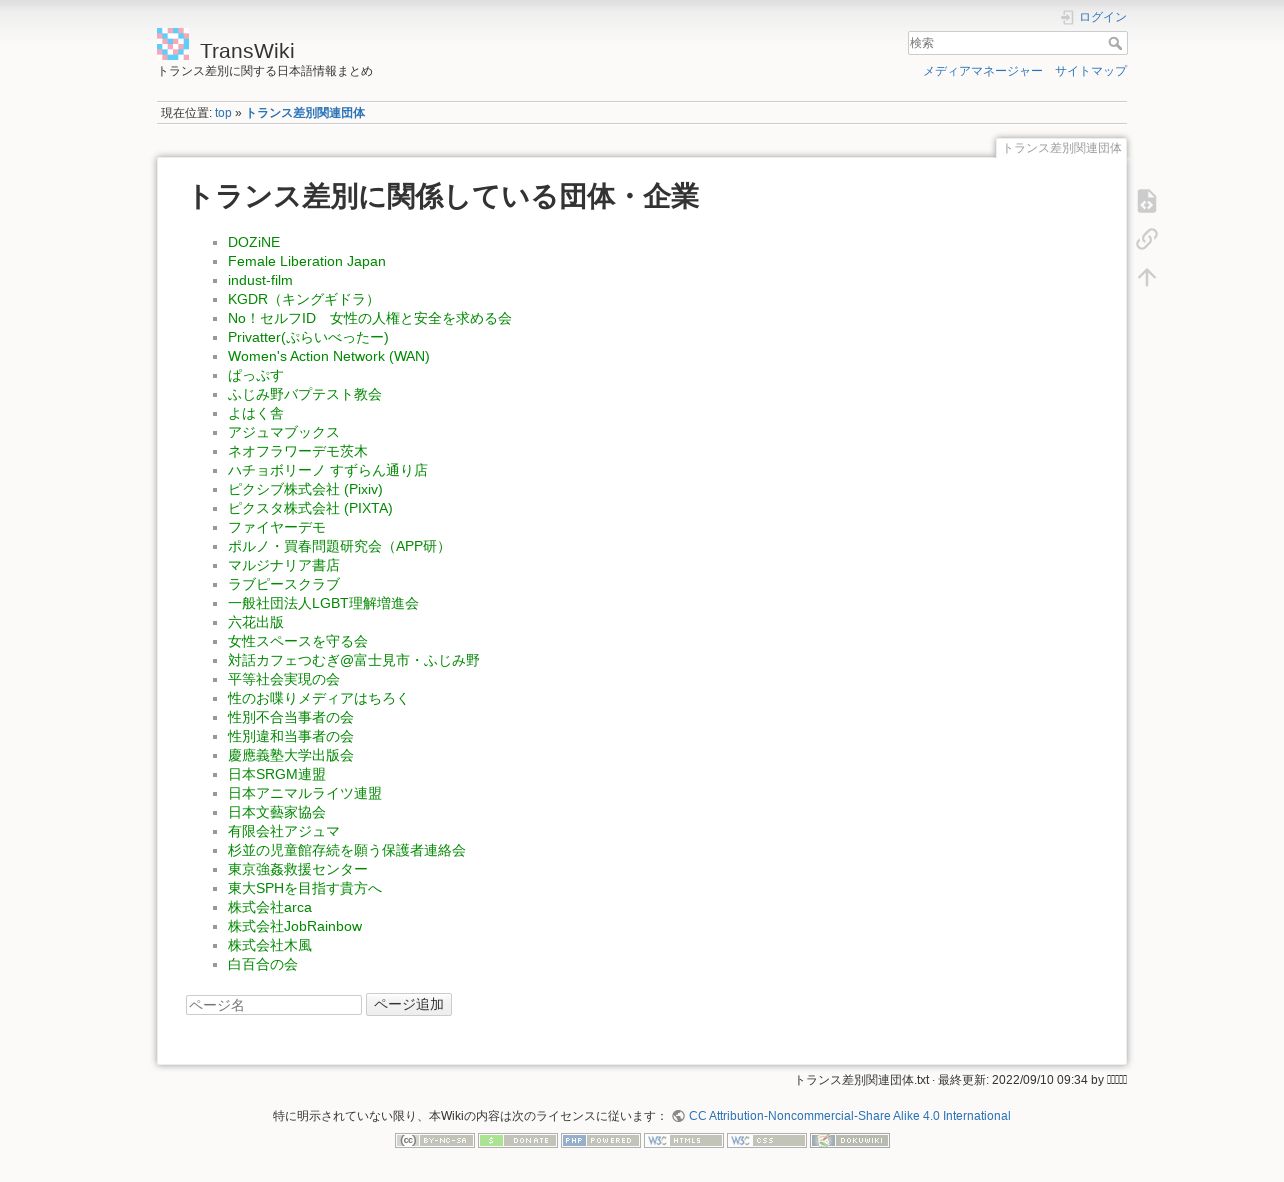Click the W3C HTML5 badge
Screen dimensions: 1284x1182
pos(684,1140)
